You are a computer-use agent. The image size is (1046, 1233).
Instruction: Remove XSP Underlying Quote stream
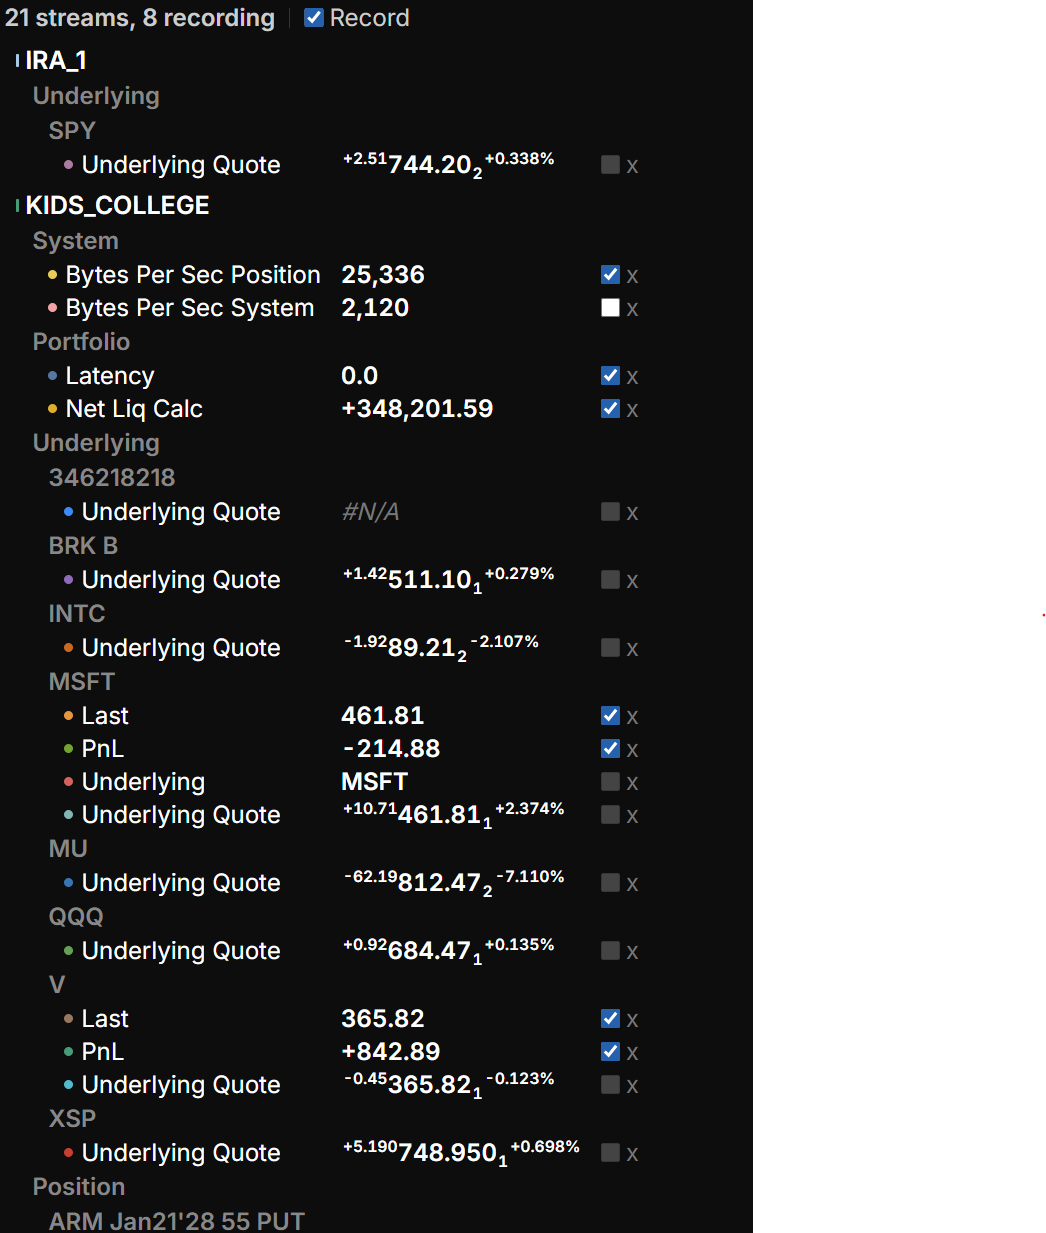(632, 1154)
